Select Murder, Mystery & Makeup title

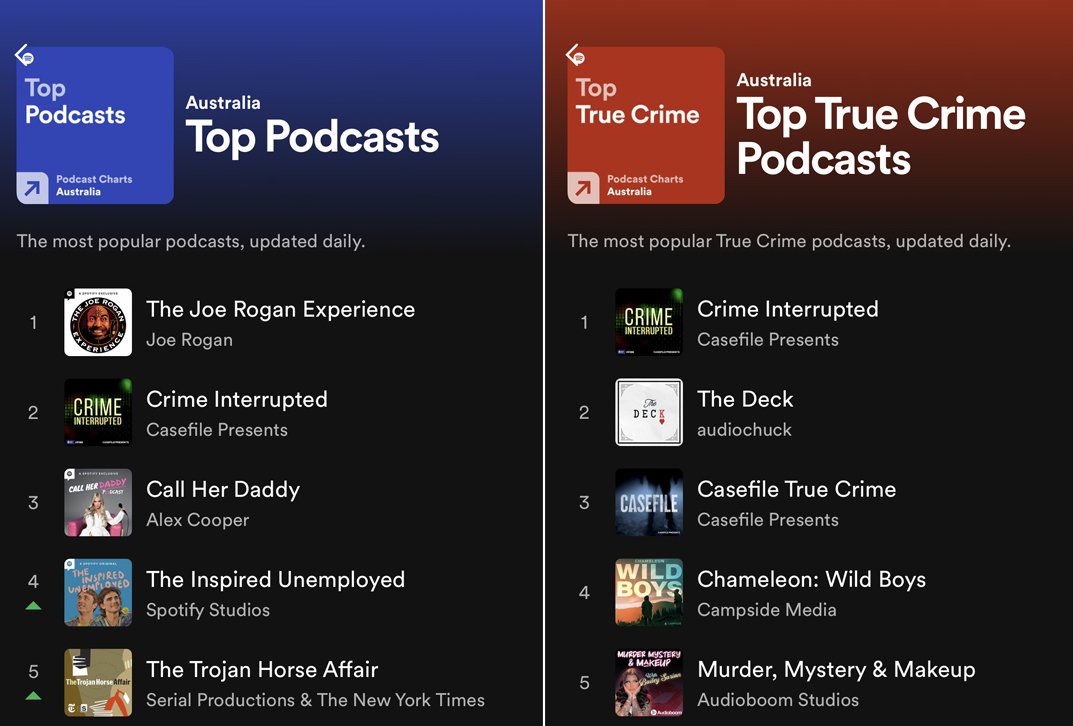click(x=836, y=670)
